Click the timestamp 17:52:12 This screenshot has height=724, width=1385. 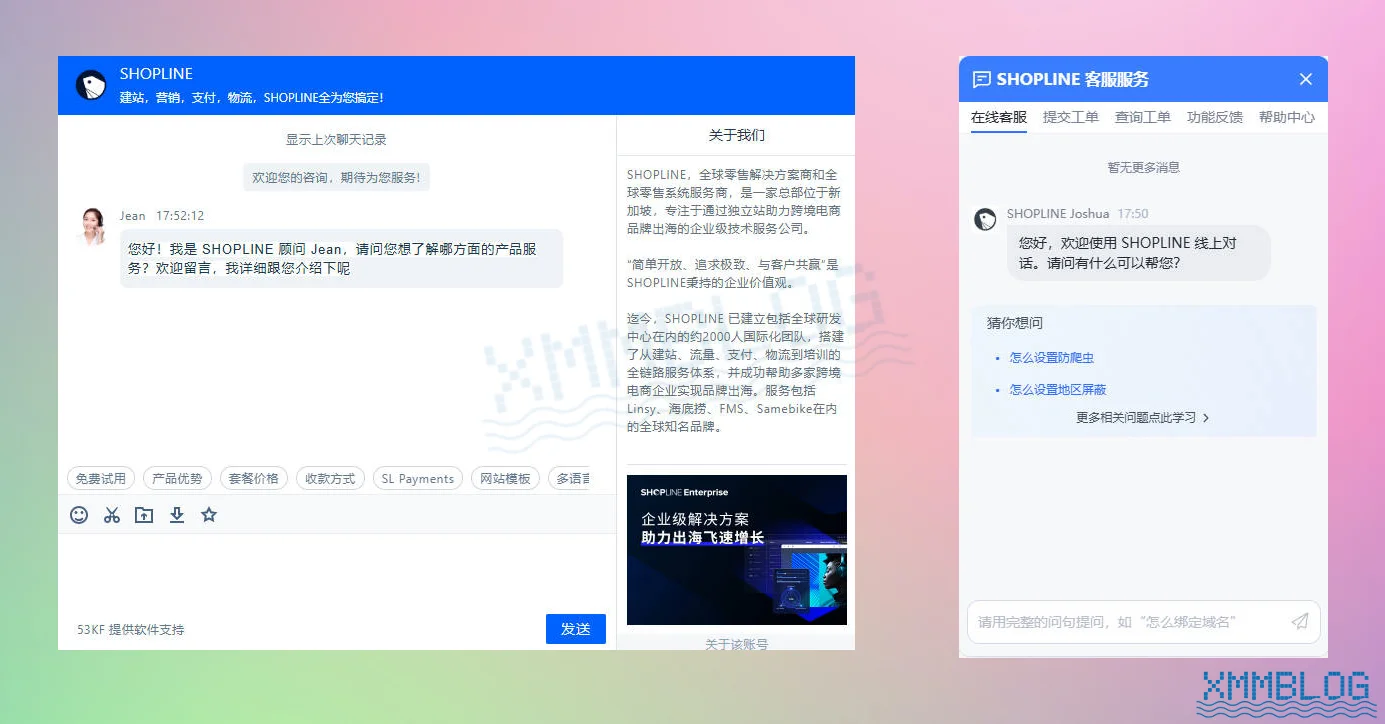point(180,216)
